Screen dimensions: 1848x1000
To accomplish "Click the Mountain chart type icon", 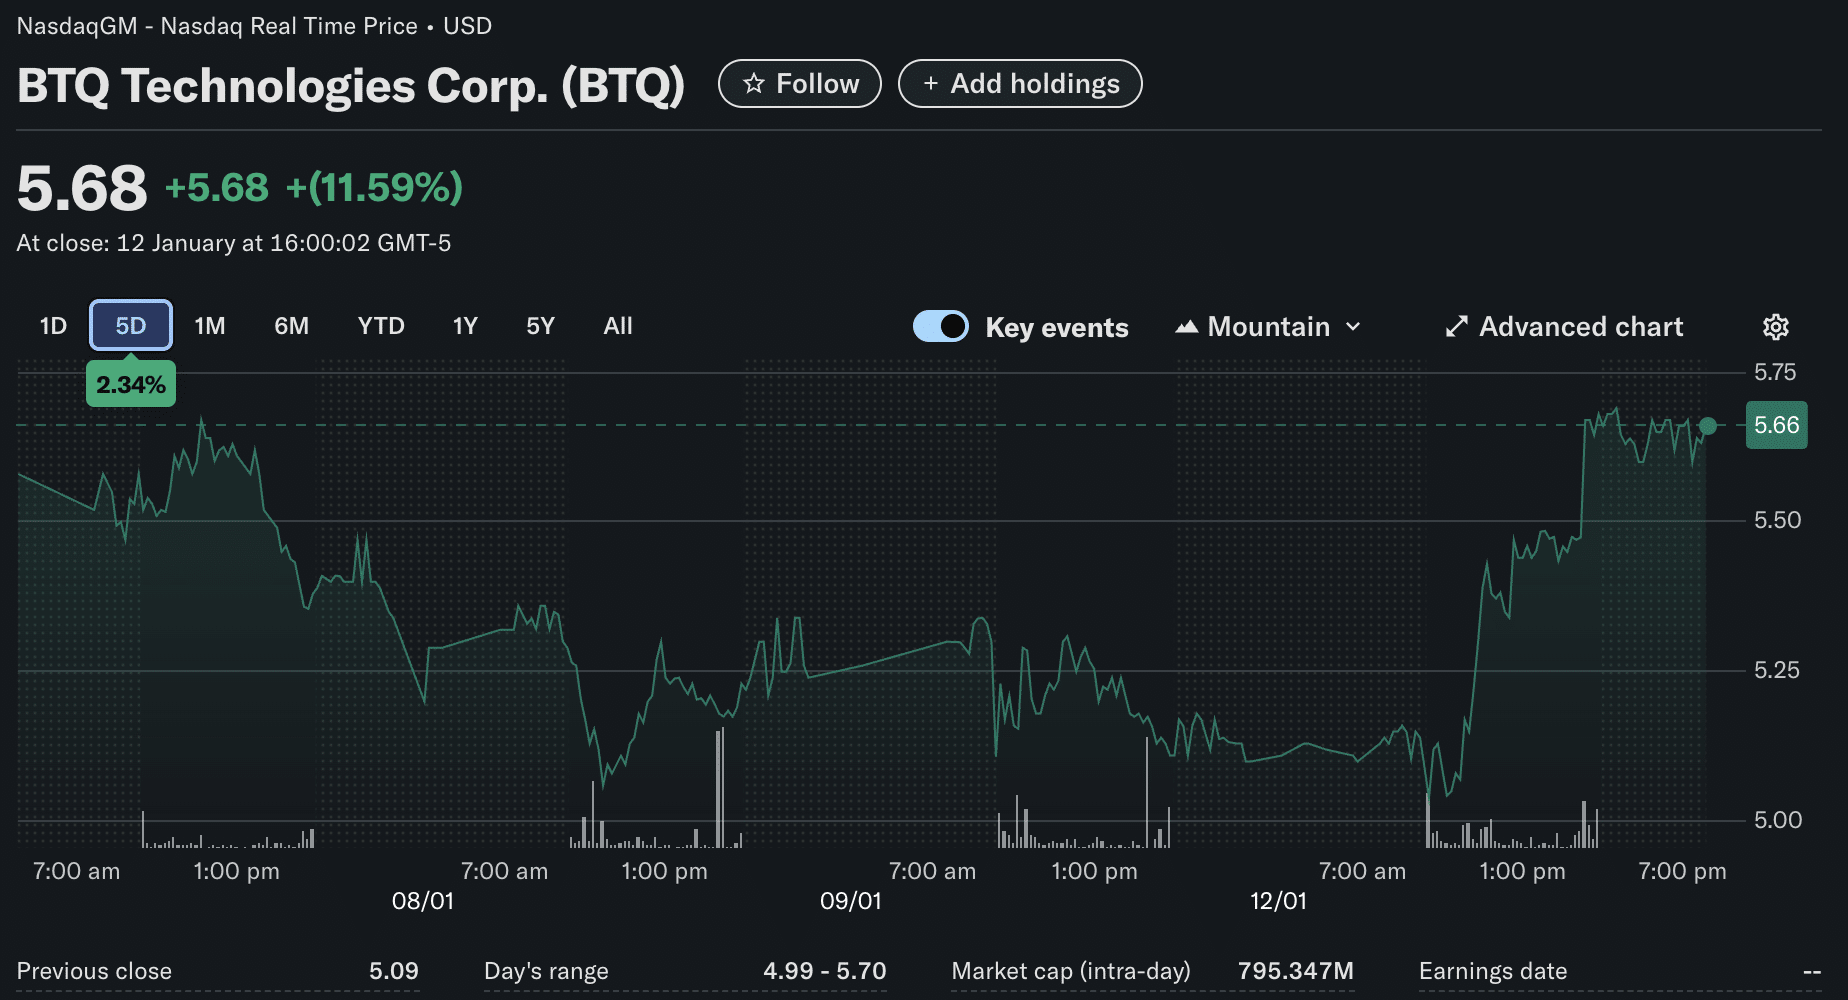I will (1187, 327).
